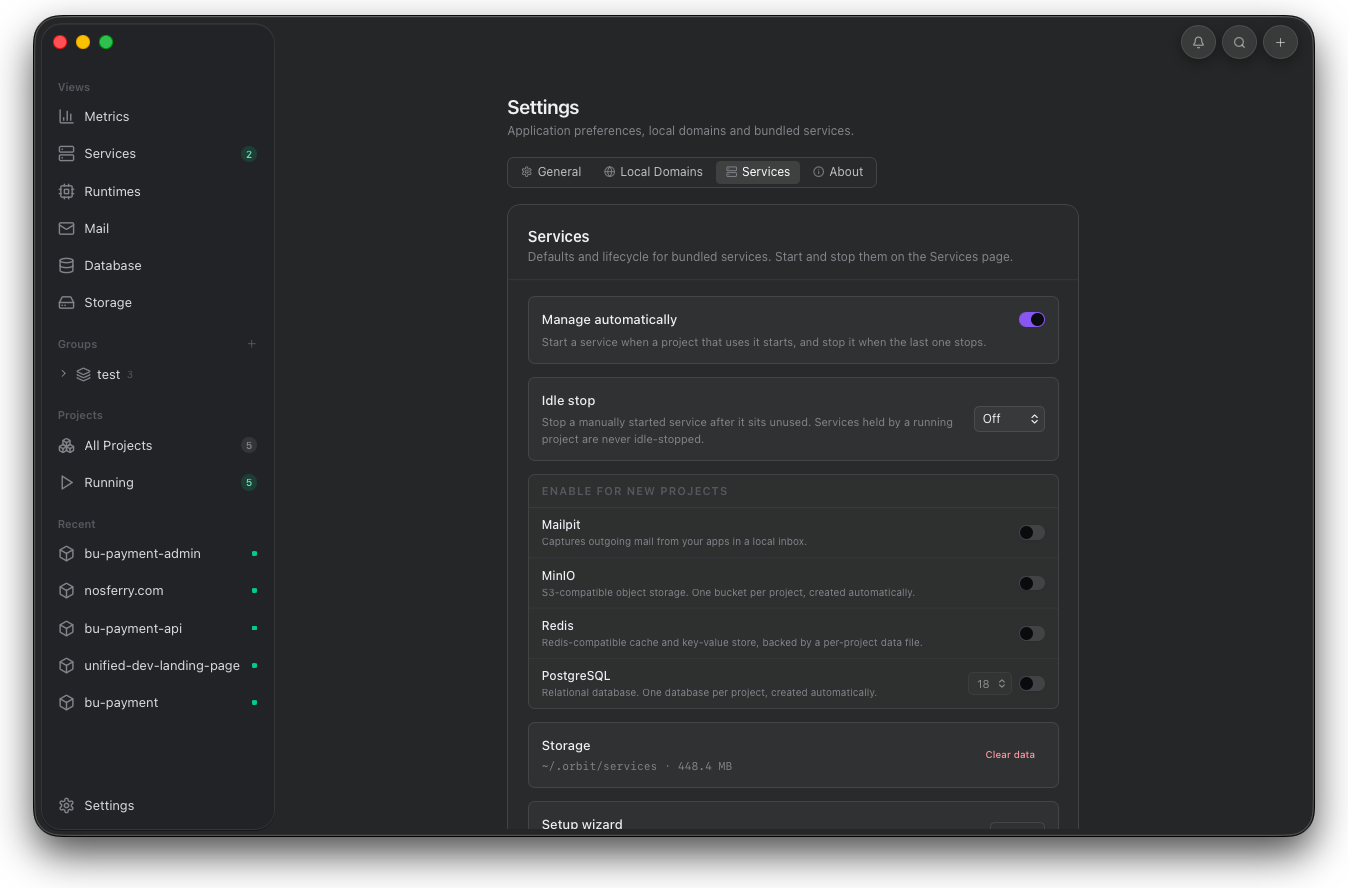This screenshot has height=888, width=1348.
Task: Click the box icon for unified-dev-landing-page
Action: pyautogui.click(x=66, y=665)
